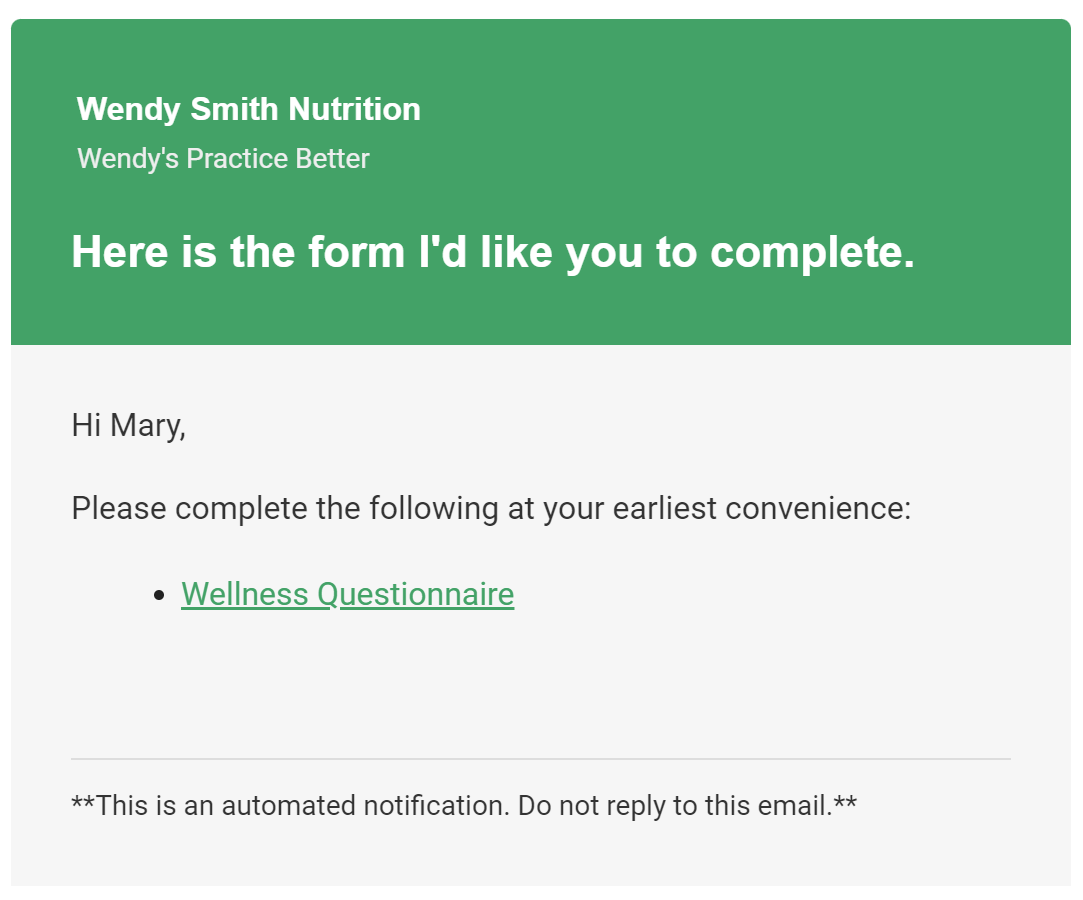Click "This is an automated notification." sentence

(303, 806)
